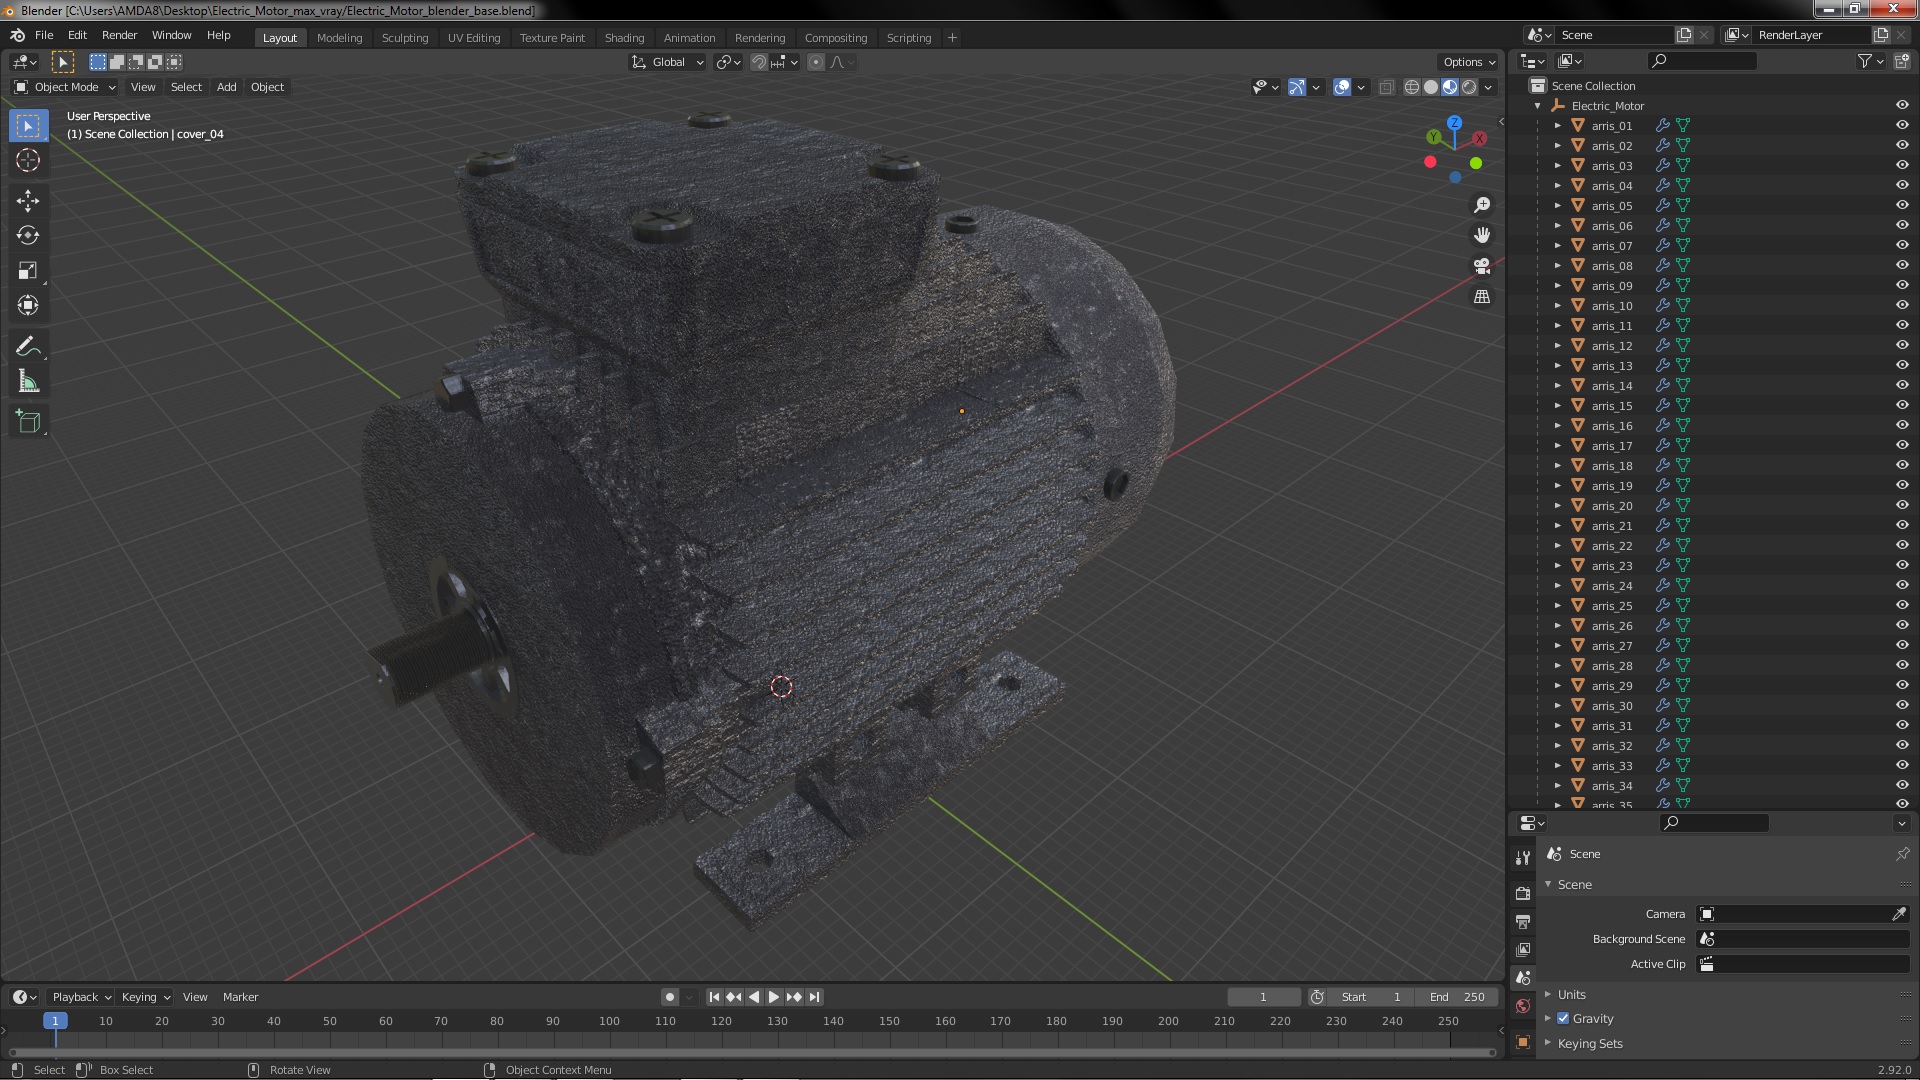Click the timeline horizontal scrollbar
The image size is (1920, 1080).
[752, 1052]
